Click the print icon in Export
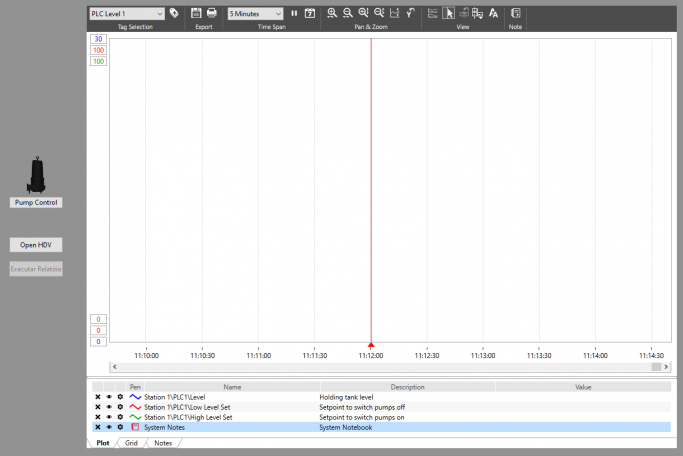The image size is (683, 456). click(211, 13)
